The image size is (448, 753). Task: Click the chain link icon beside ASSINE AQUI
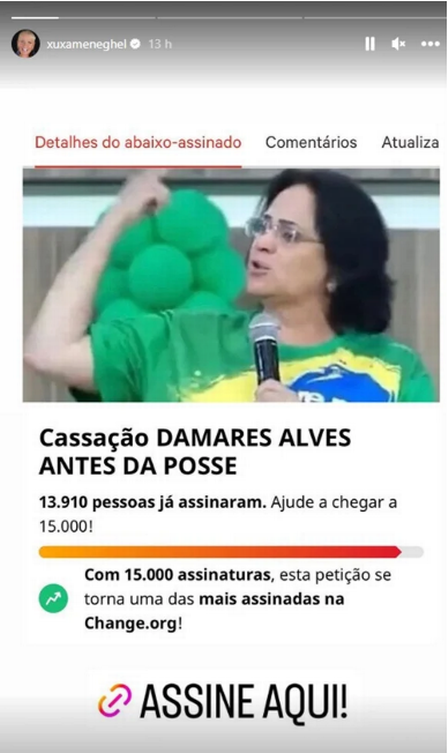114,701
